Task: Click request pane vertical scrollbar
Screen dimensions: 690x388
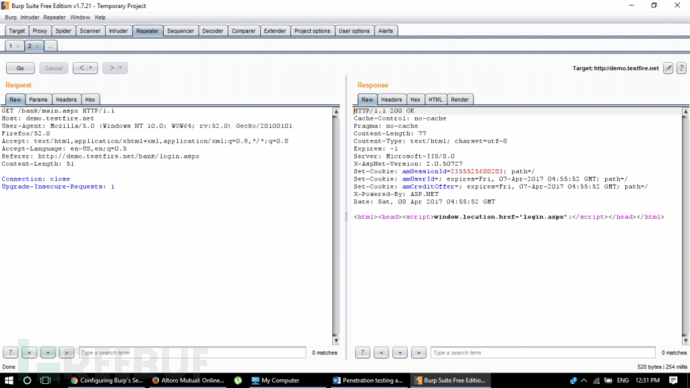Action: pos(336,226)
